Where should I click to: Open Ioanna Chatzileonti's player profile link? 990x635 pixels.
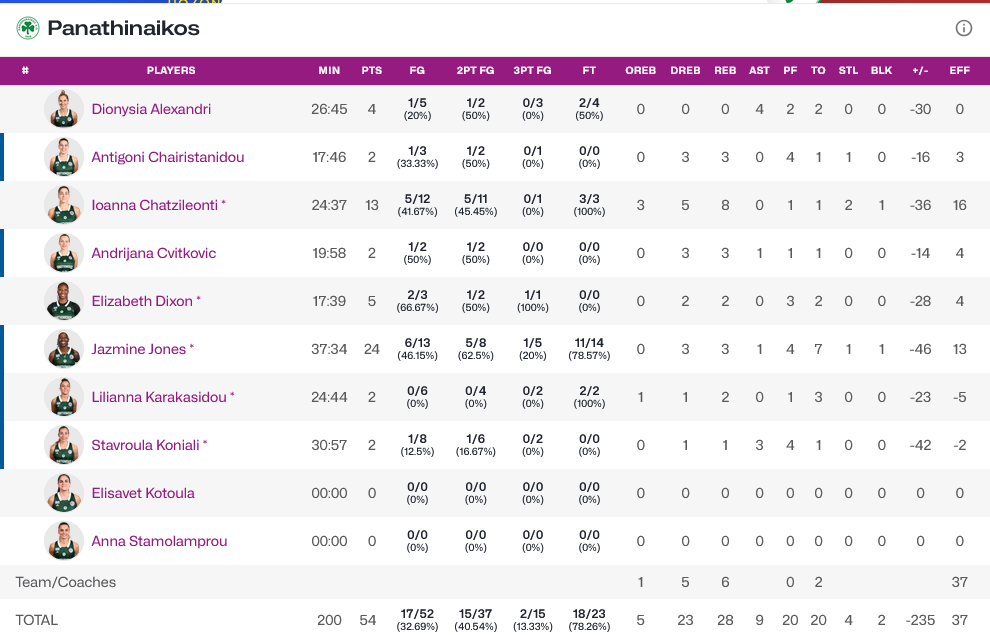[155, 205]
